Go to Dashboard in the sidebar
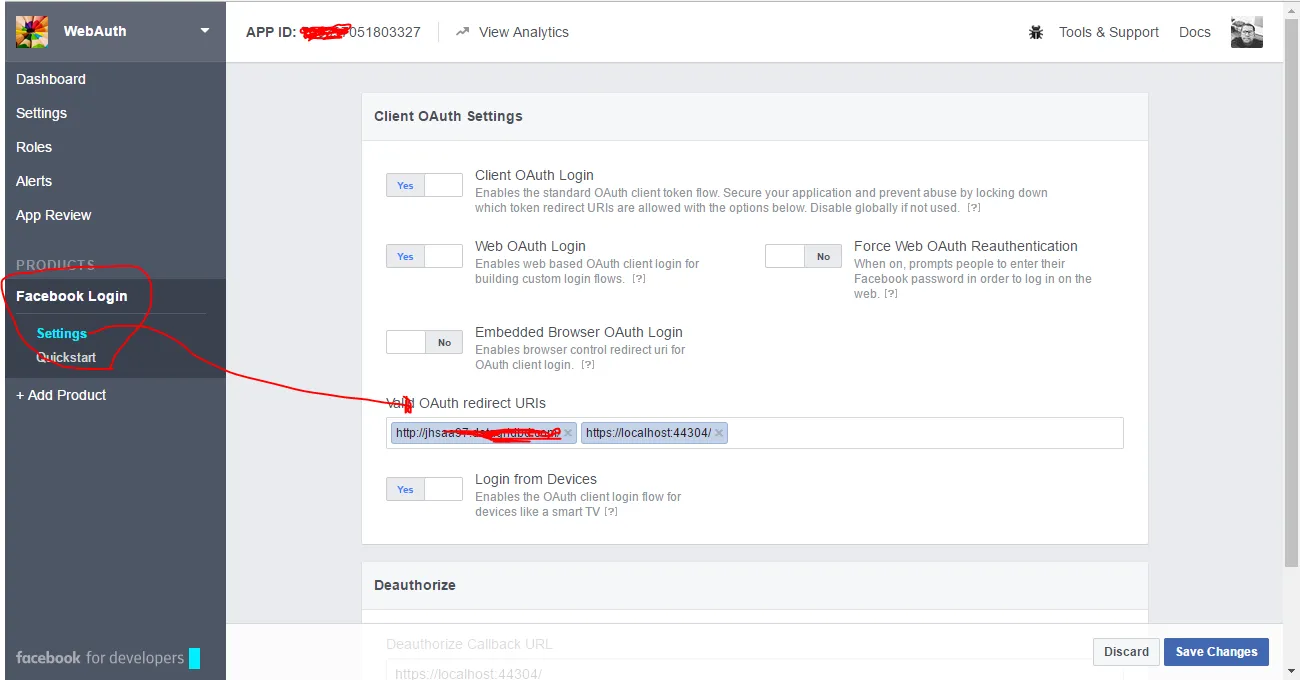Viewport: 1300px width, 680px height. point(51,79)
